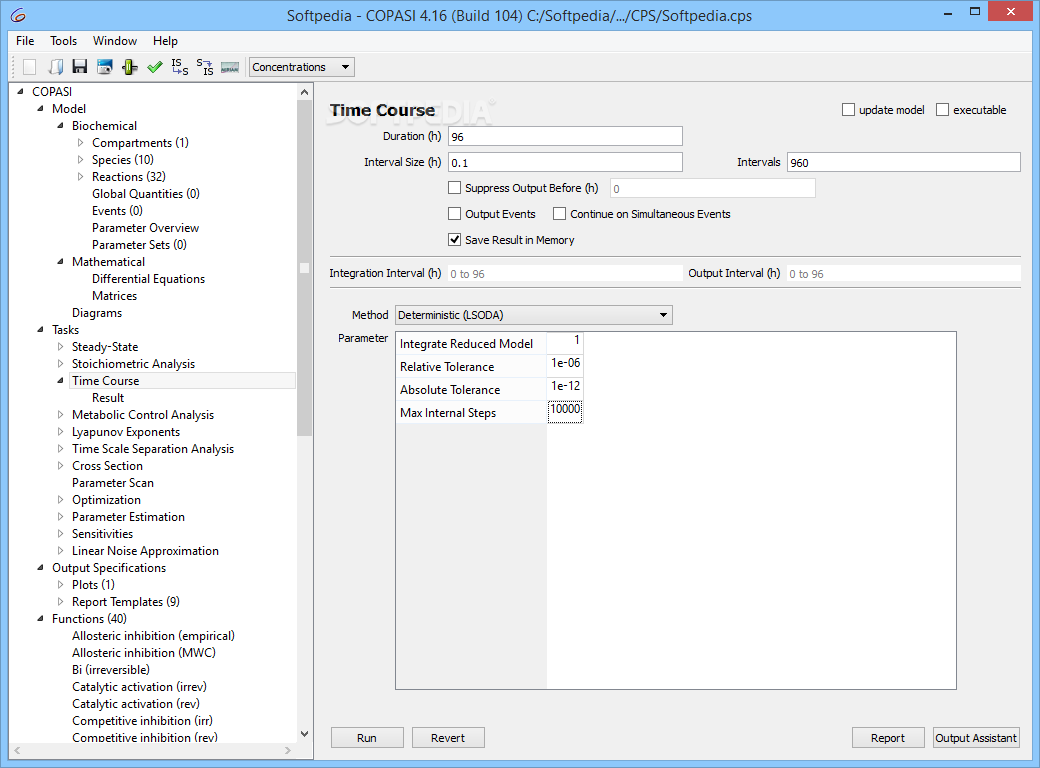Click tree panel scroll down arrow
This screenshot has width=1040, height=768.
coord(304,734)
